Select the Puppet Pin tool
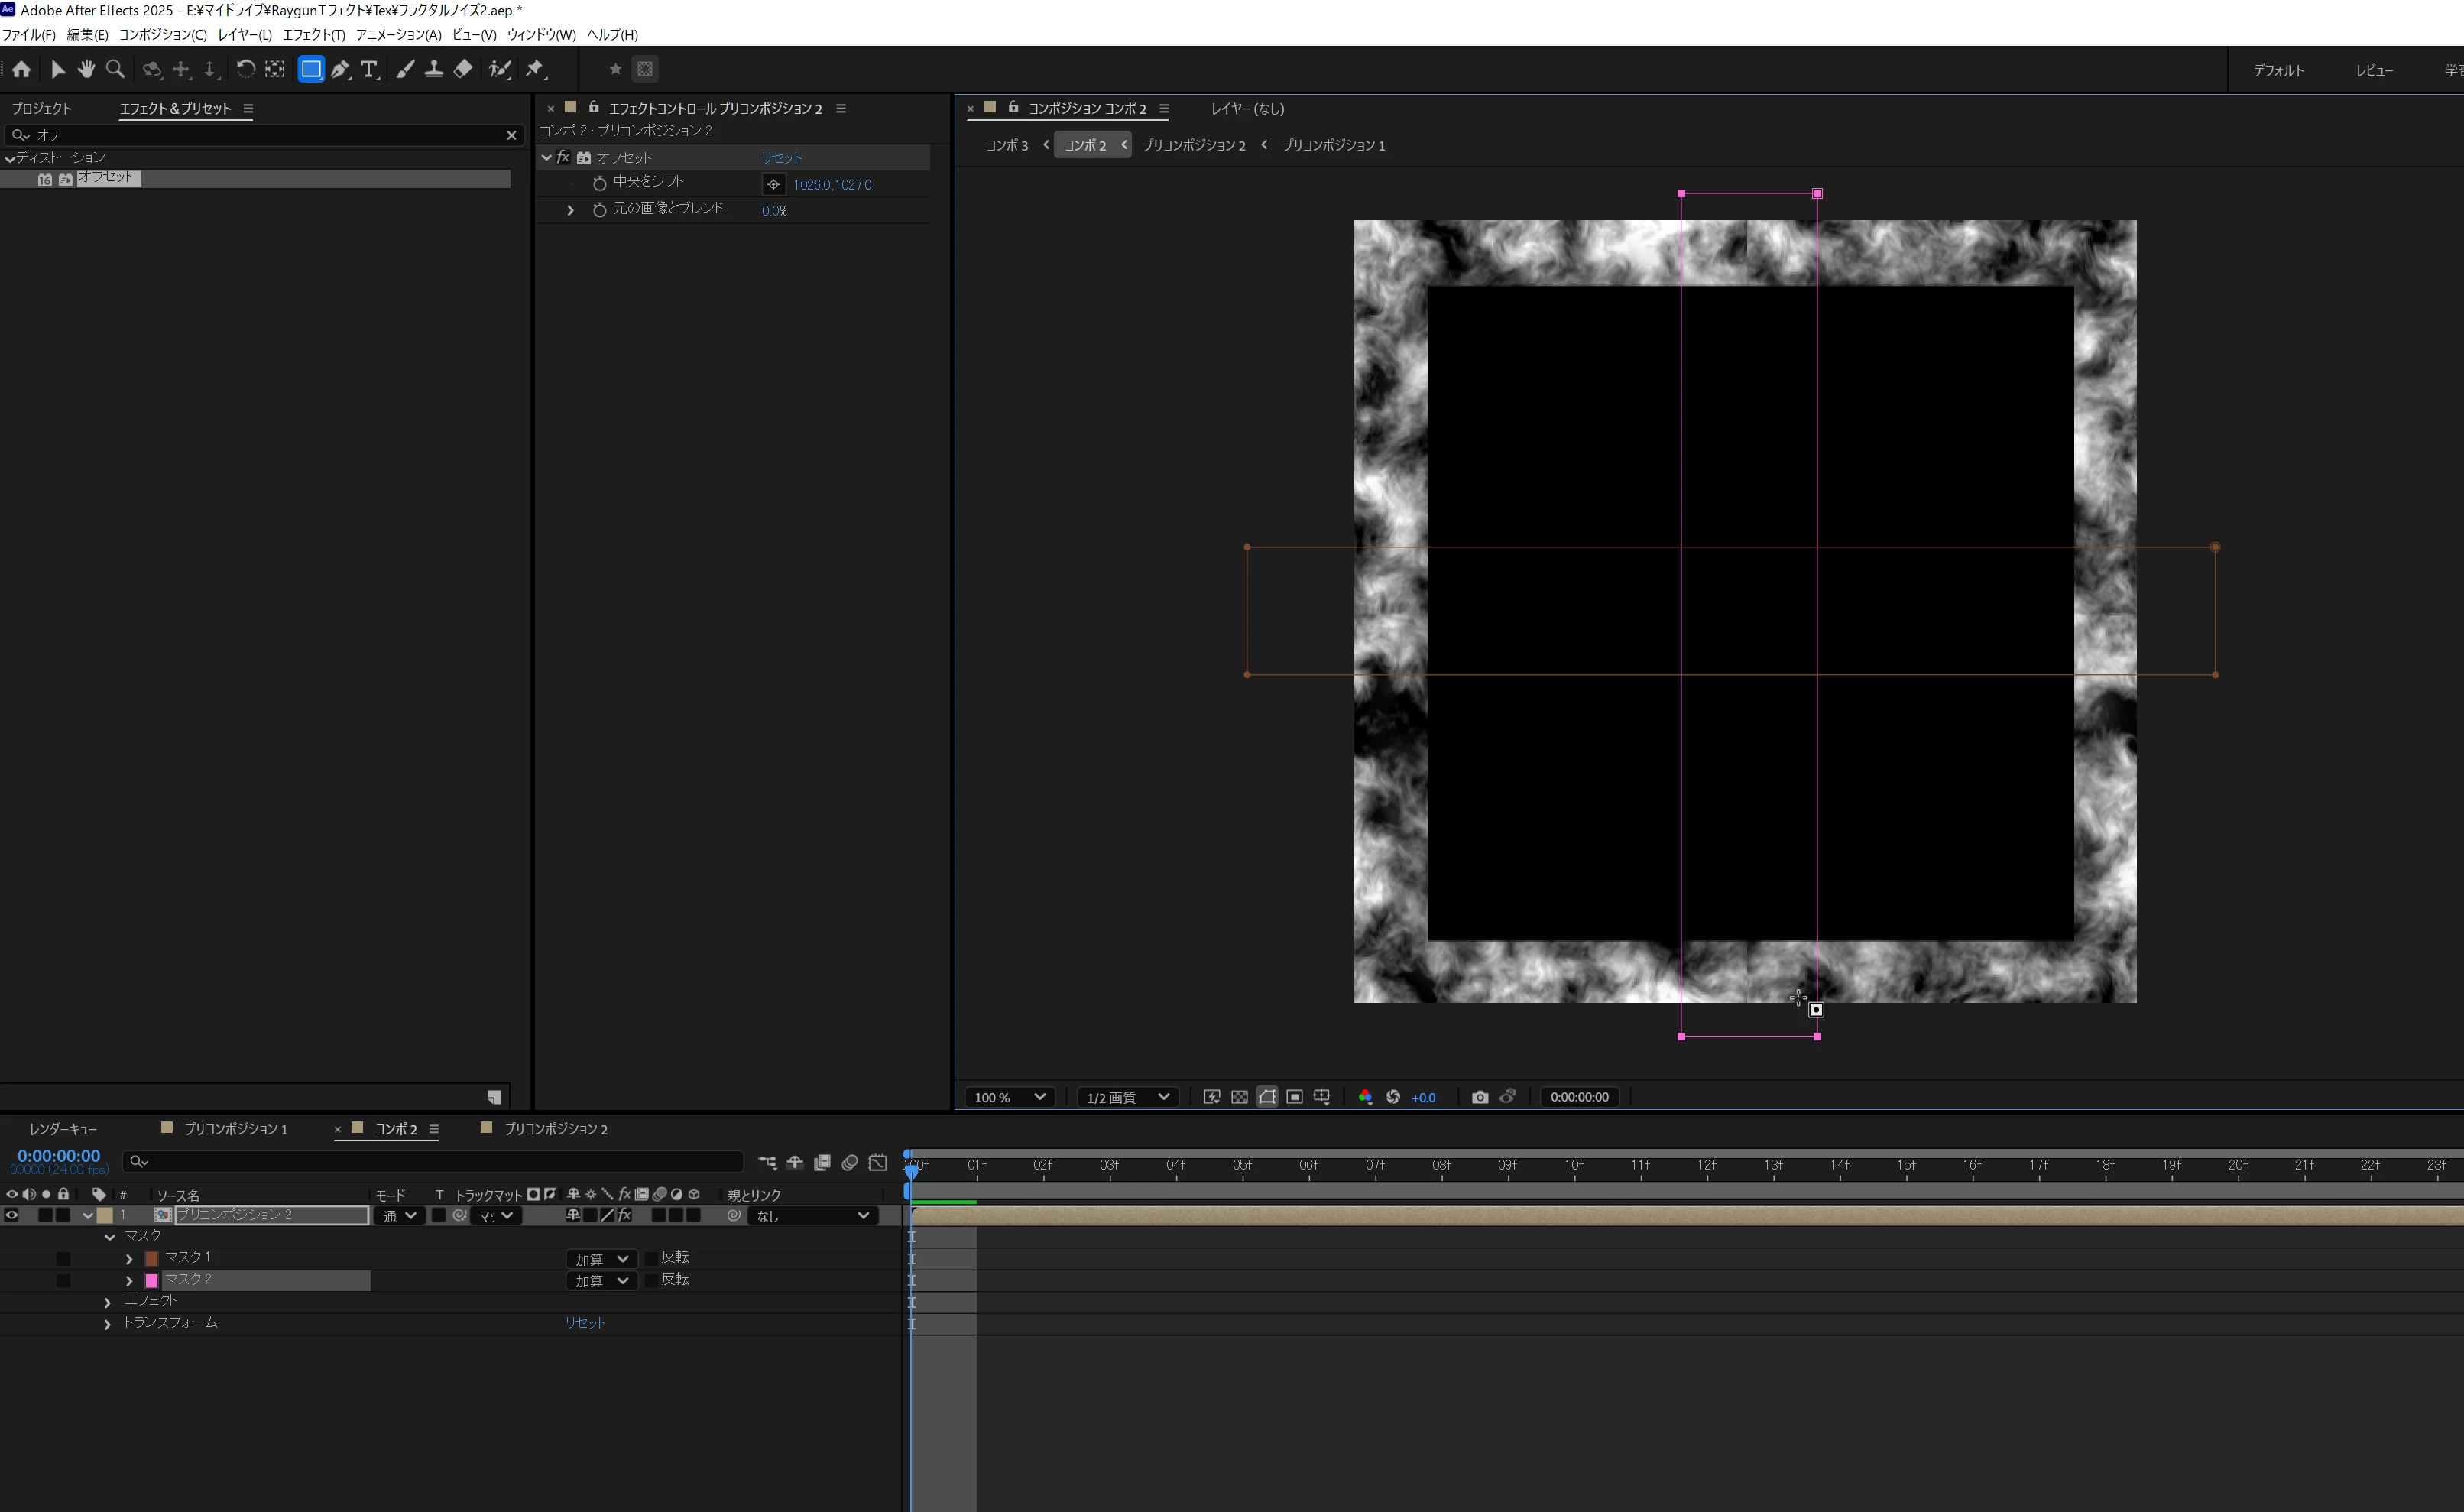 tap(535, 69)
